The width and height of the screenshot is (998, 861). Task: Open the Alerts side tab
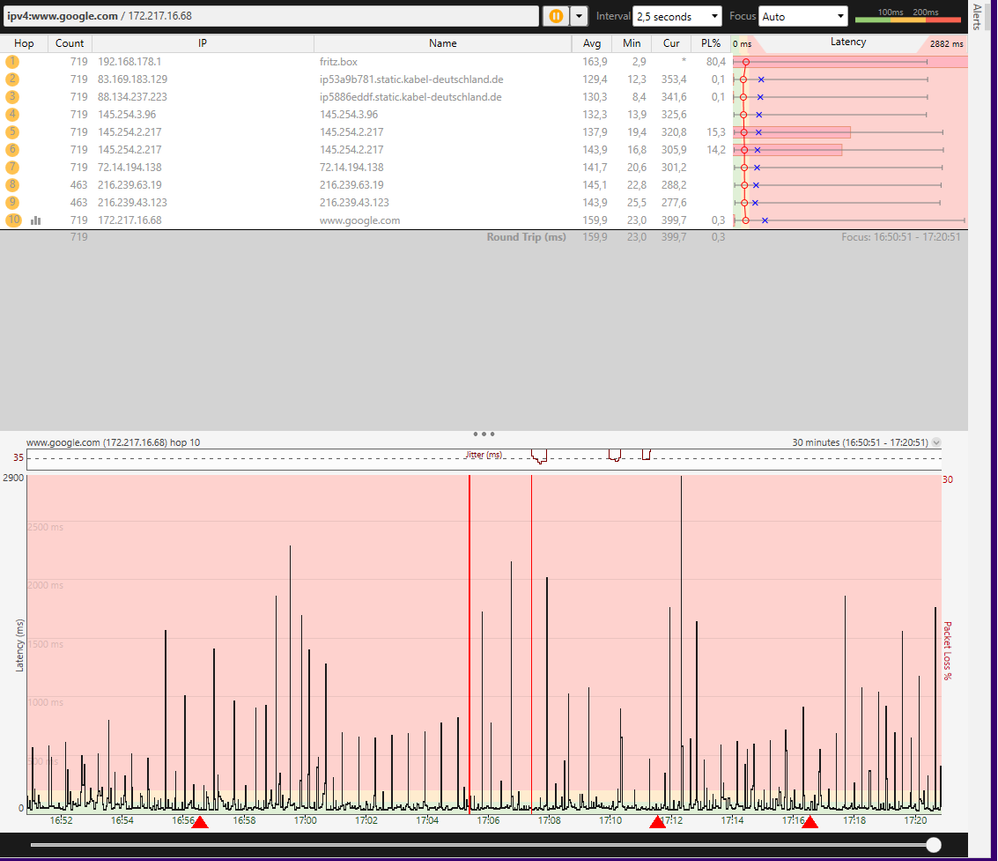tap(978, 17)
